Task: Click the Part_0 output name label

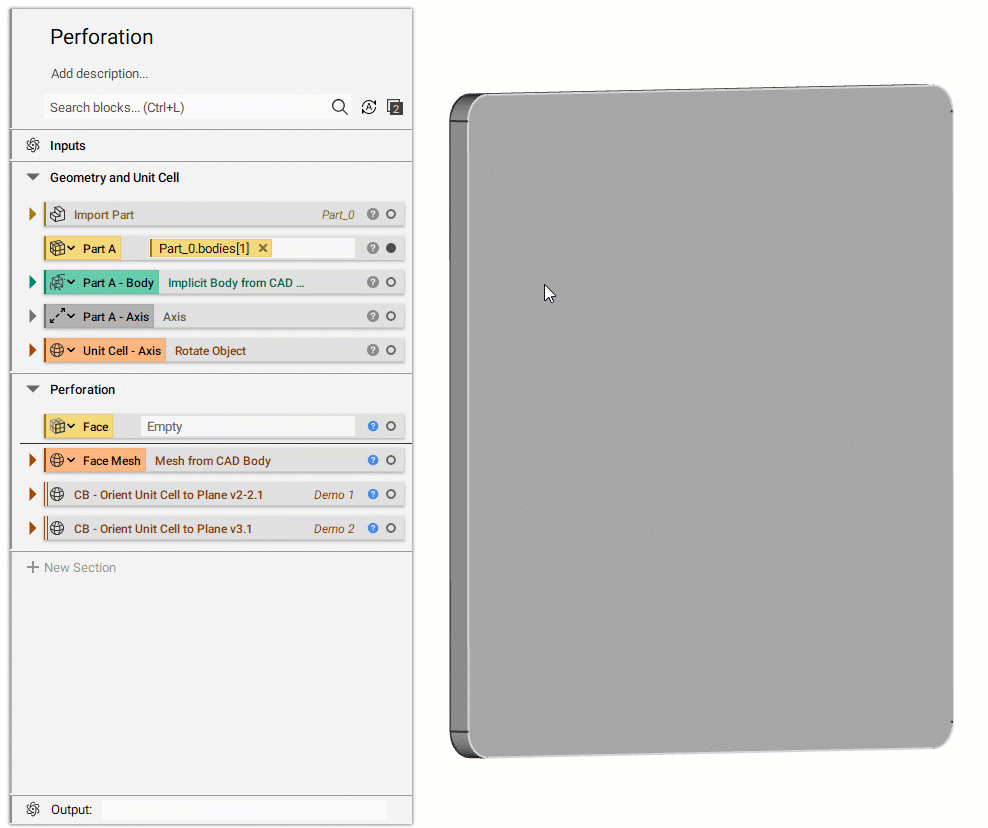Action: pyautogui.click(x=338, y=215)
